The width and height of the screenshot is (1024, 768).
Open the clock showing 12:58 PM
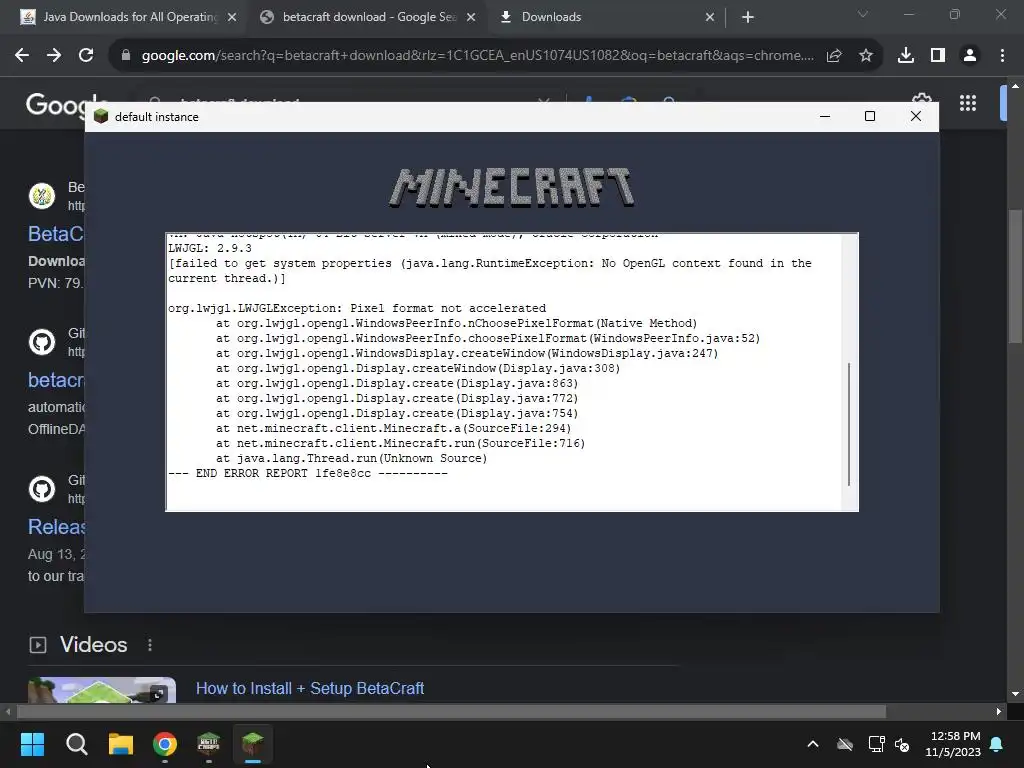(x=953, y=744)
